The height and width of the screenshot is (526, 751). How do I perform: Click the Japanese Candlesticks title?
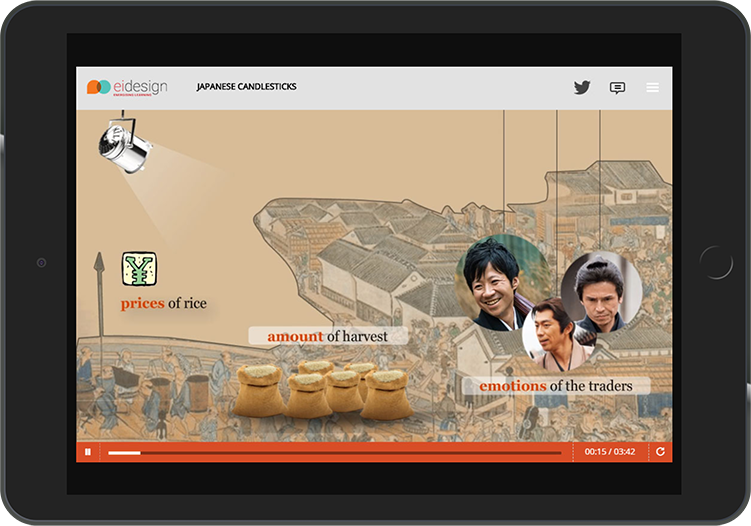pyautogui.click(x=246, y=87)
